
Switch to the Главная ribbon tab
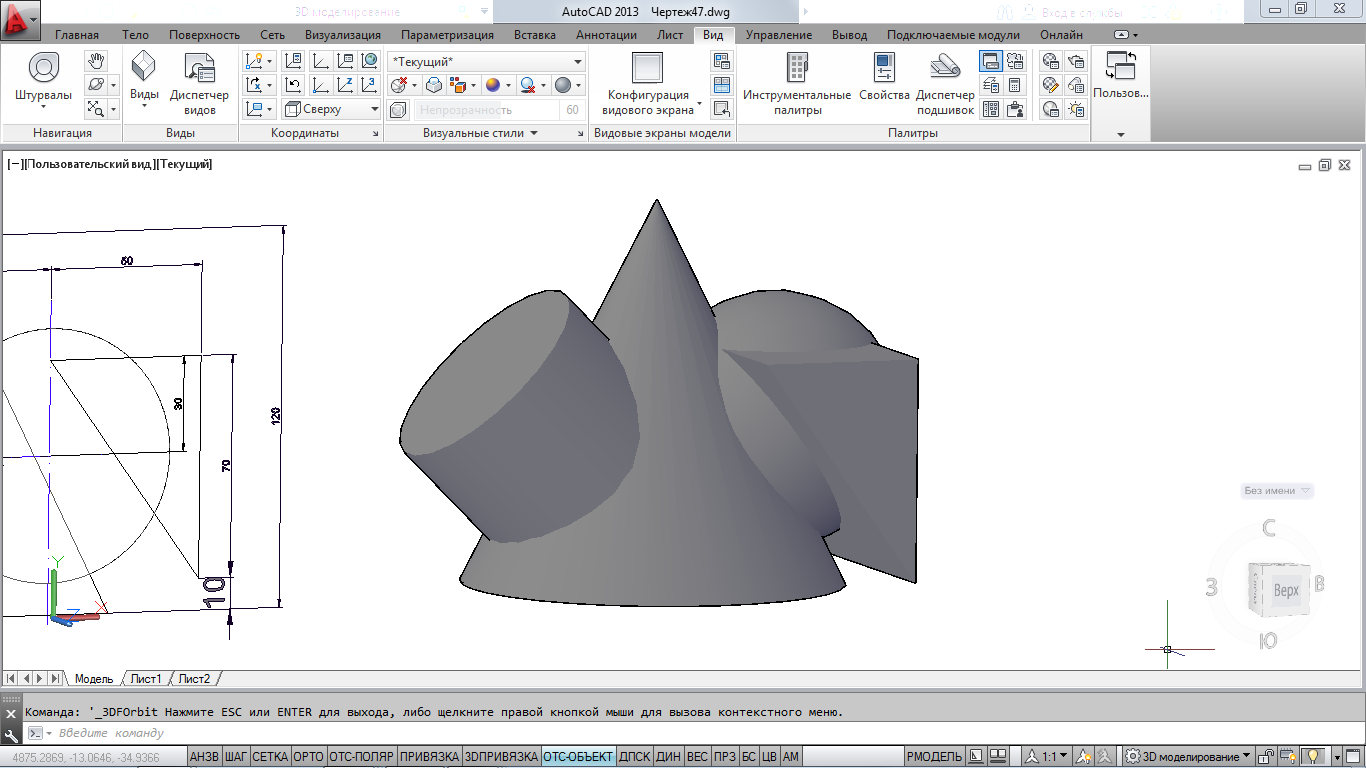coord(77,35)
